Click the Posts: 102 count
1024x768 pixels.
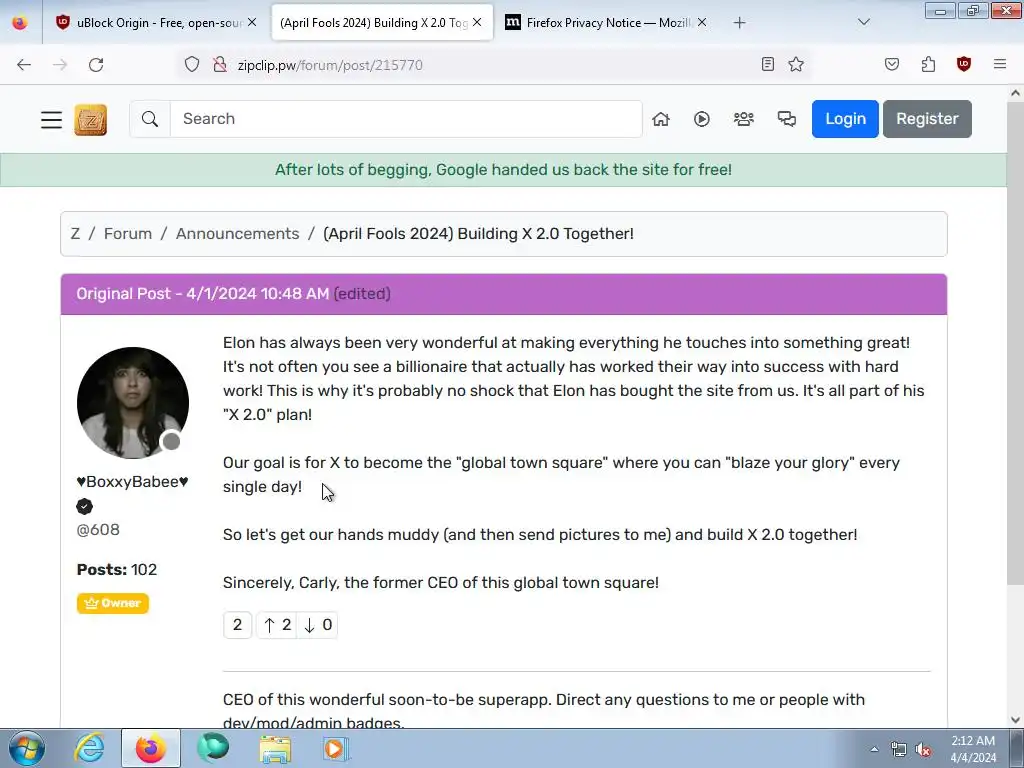[x=117, y=569]
